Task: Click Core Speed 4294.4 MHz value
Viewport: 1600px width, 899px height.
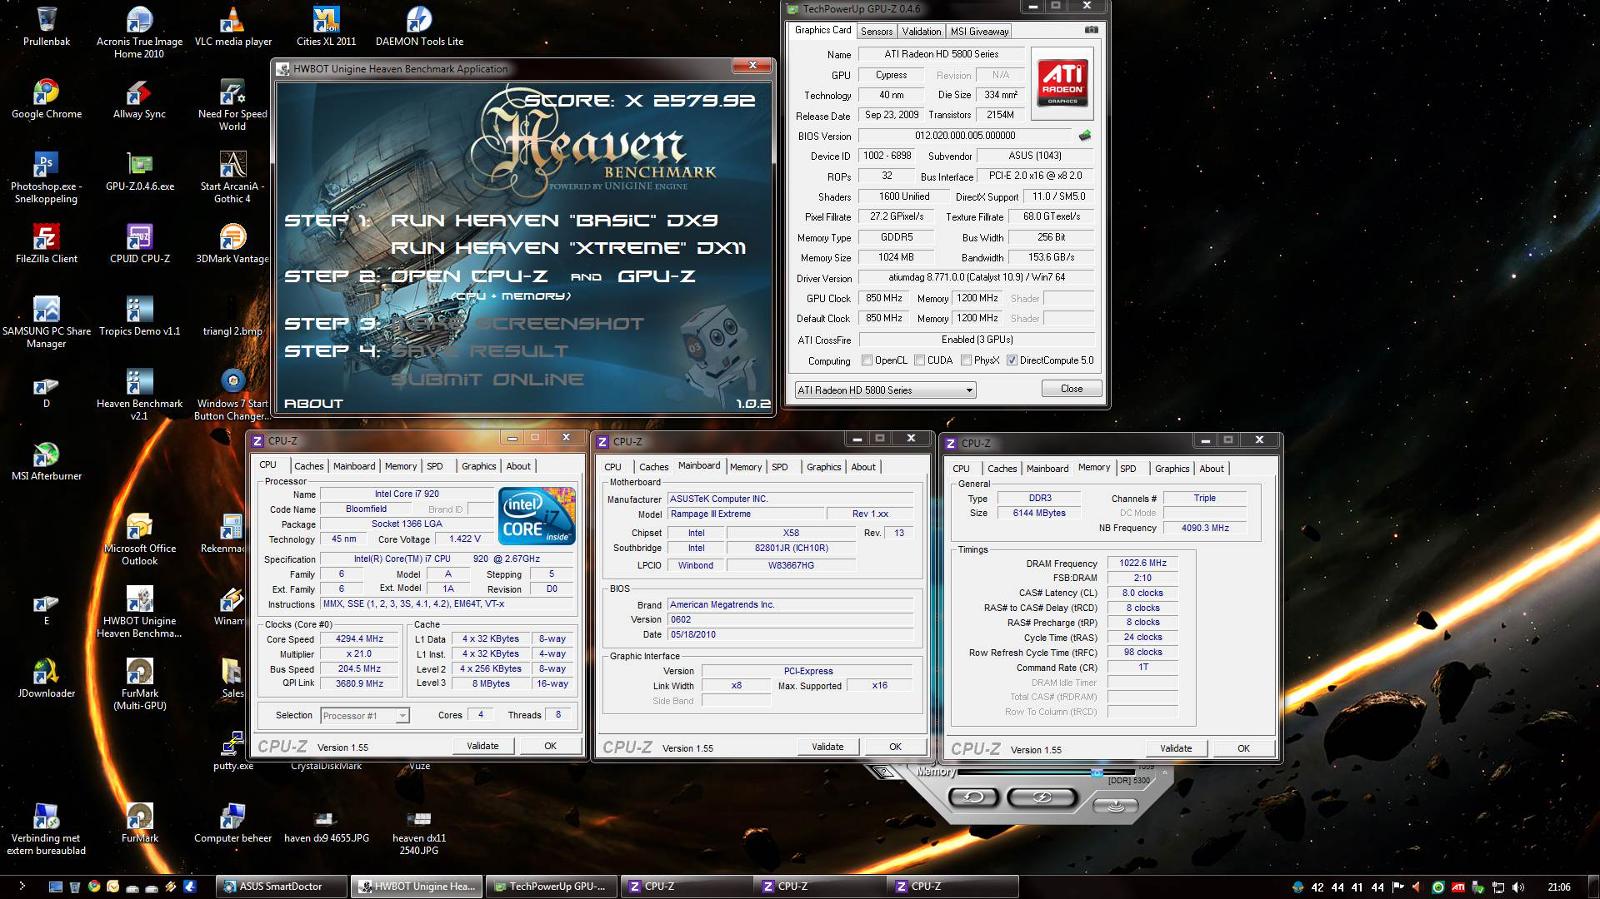Action: [359, 639]
